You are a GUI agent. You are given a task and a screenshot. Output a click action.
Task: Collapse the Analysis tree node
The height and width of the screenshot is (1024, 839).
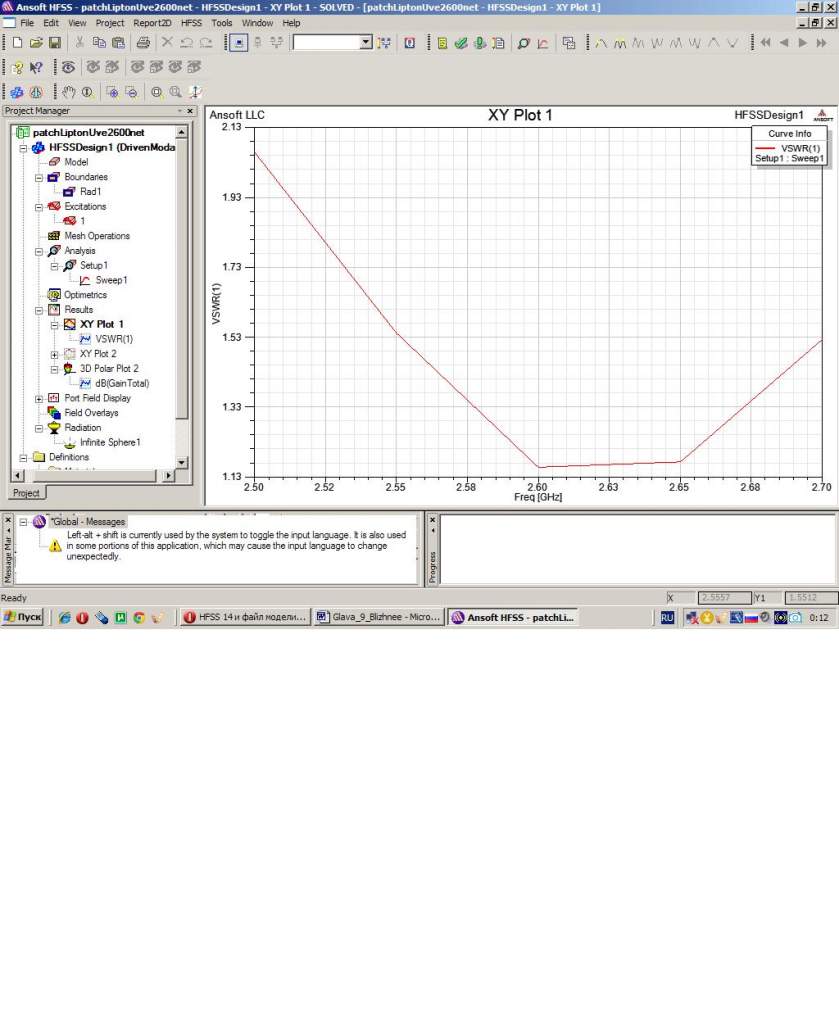tap(39, 251)
